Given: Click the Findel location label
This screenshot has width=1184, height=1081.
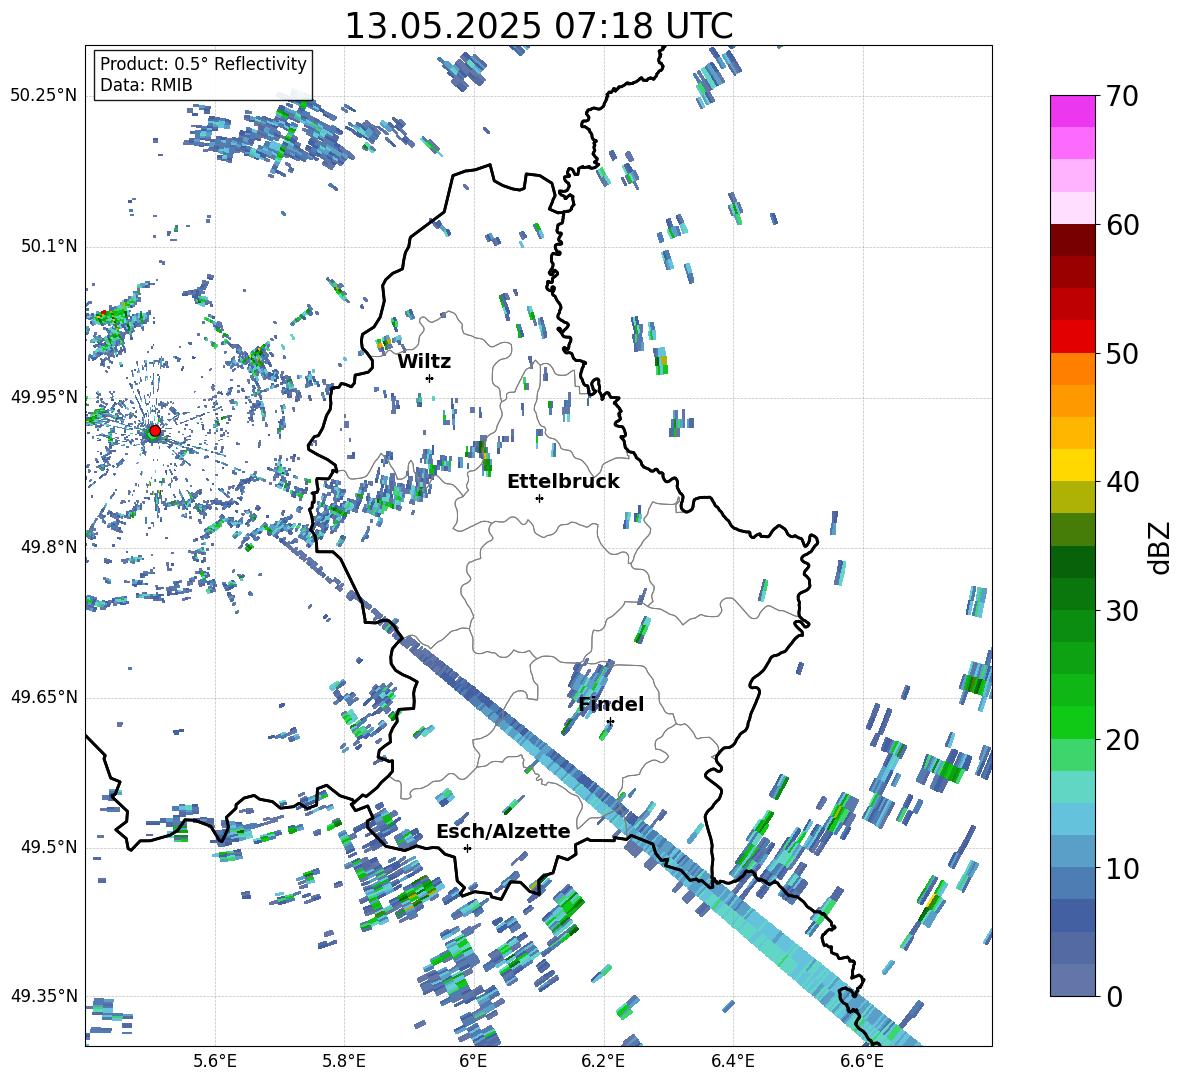Looking at the screenshot, I should click(611, 704).
